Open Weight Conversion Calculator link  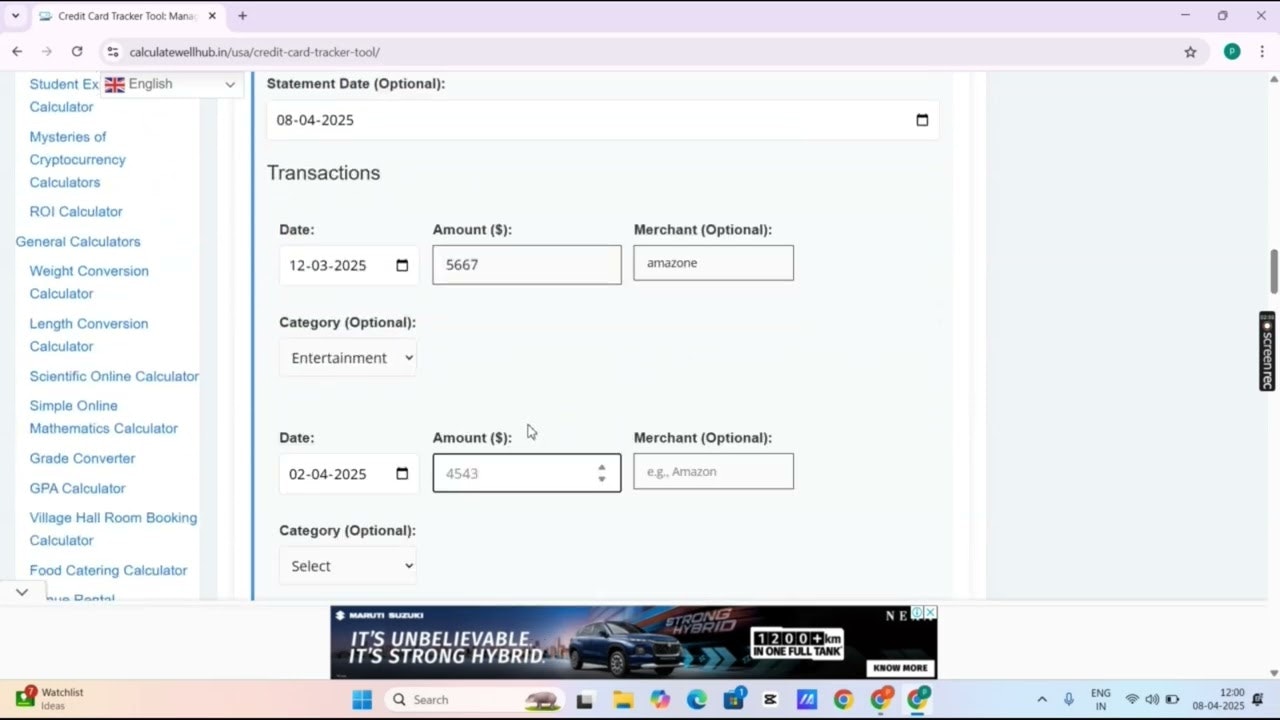coord(89,282)
